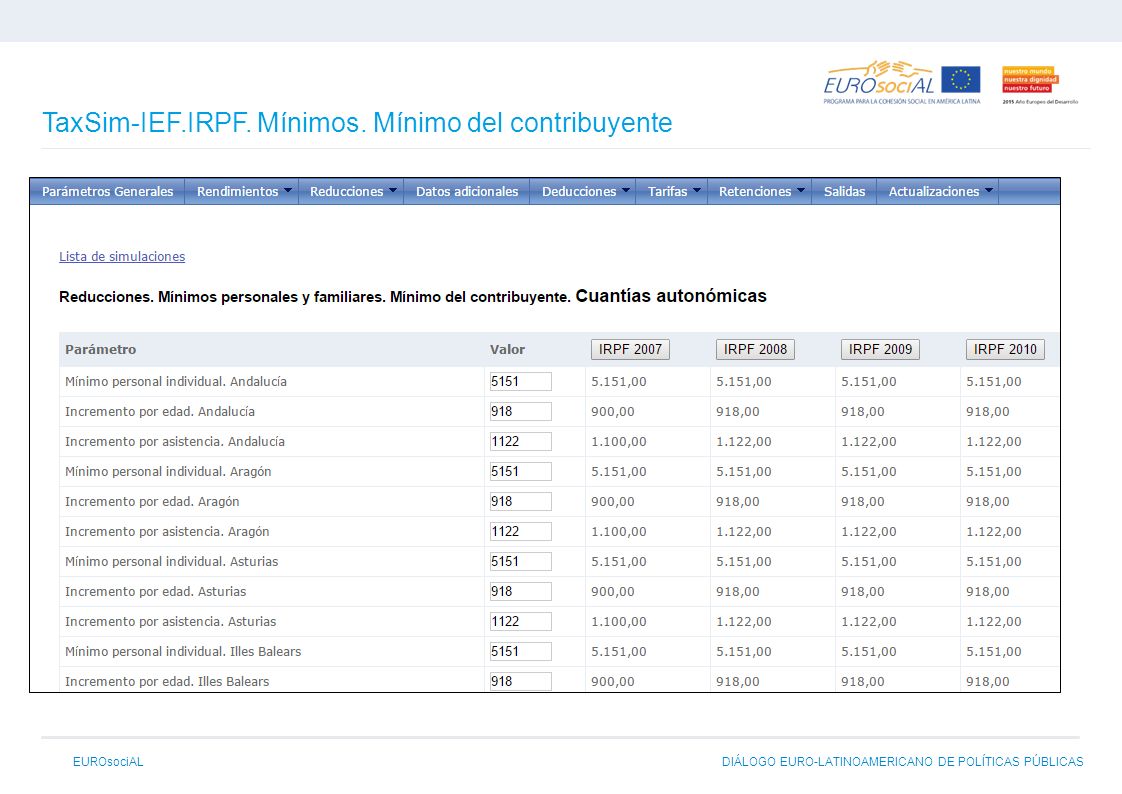
Task: Select value field for Mínimo personal individual. Andalucía
Action: 520,382
